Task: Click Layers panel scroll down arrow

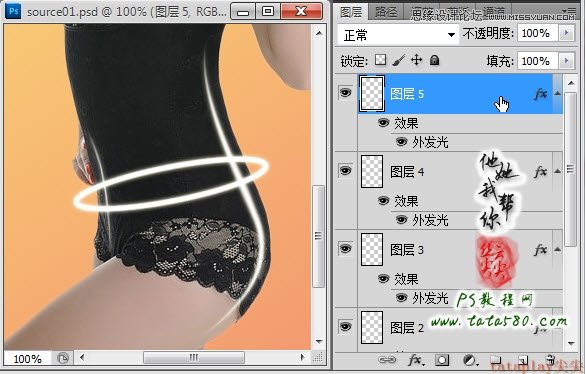Action: point(571,343)
